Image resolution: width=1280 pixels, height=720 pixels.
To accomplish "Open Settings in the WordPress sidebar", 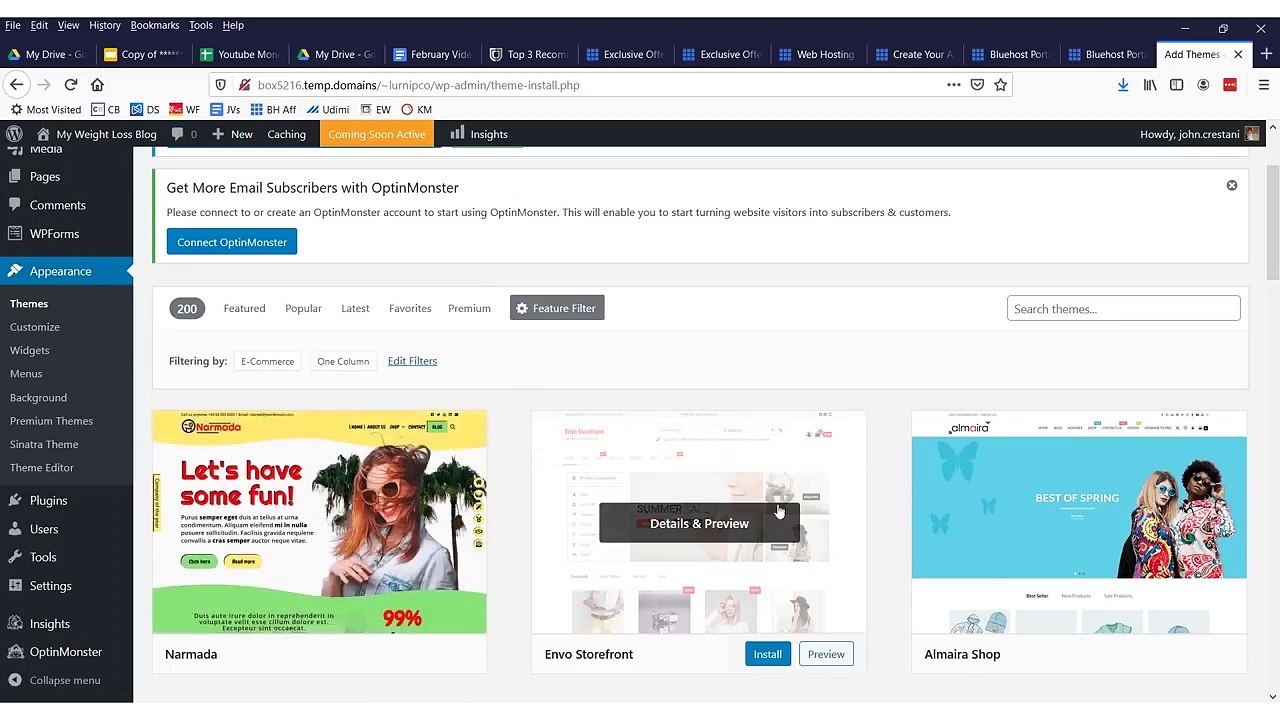I will click(x=50, y=586).
